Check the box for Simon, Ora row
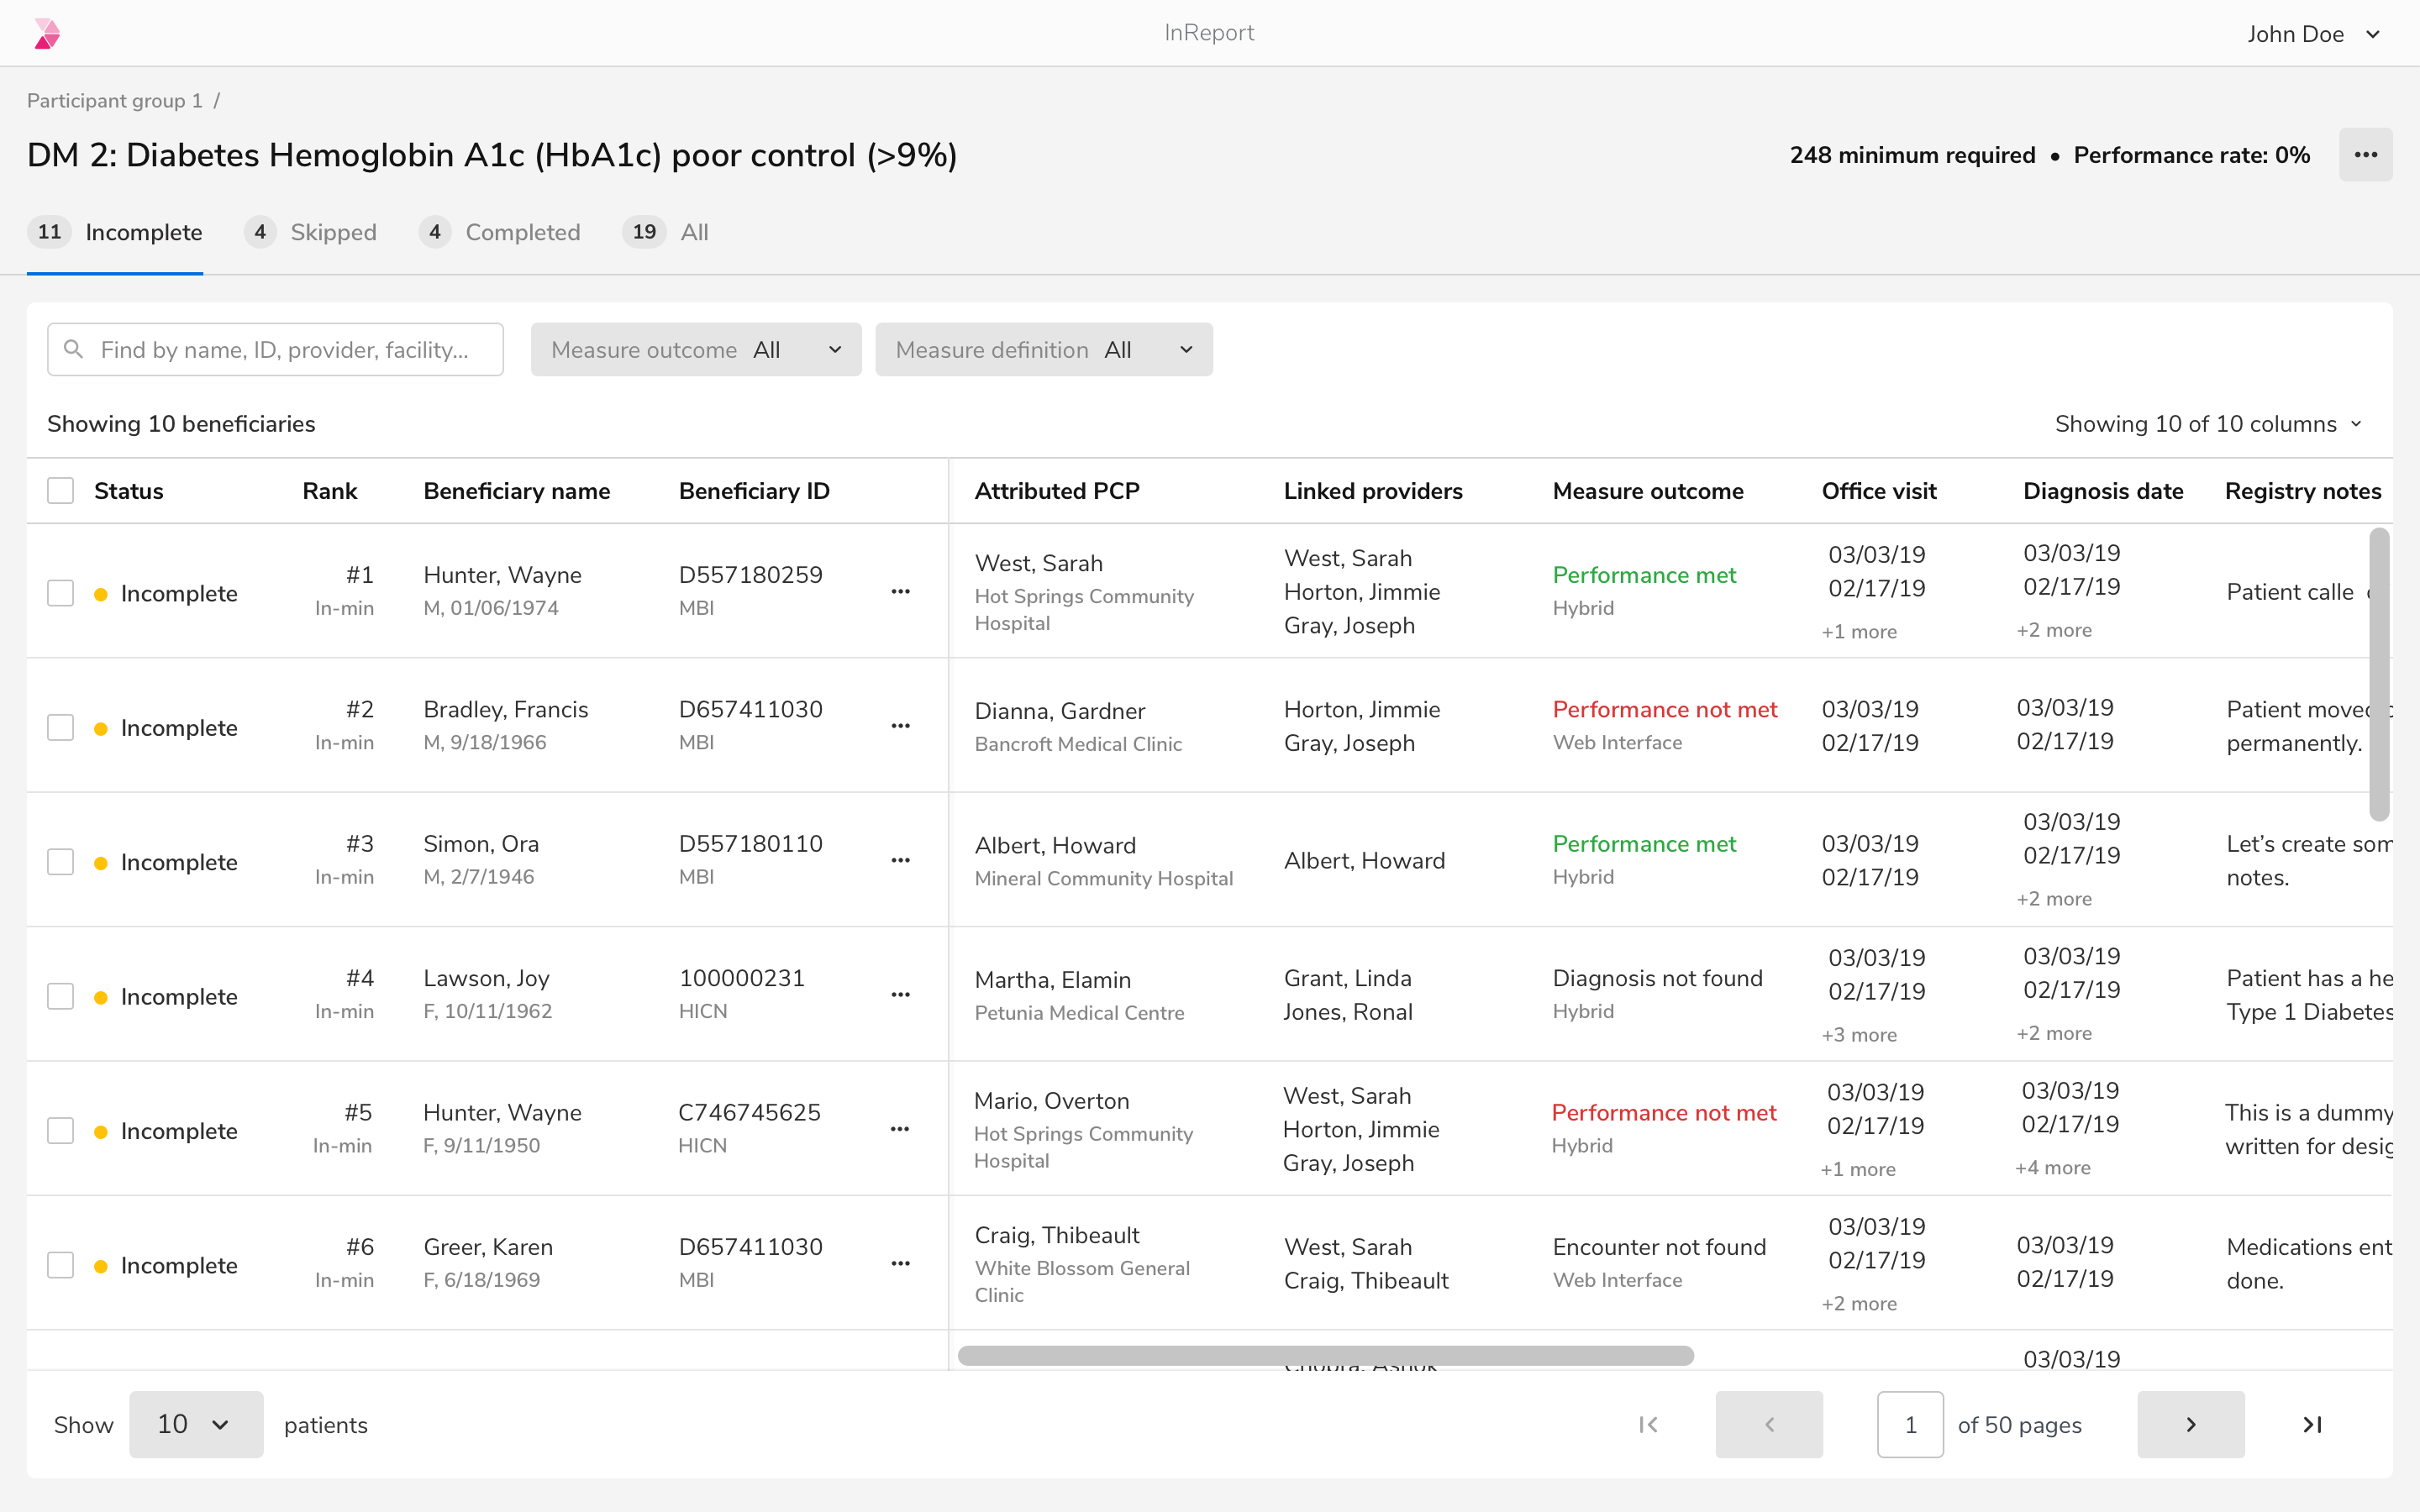The image size is (2420, 1512). pyautogui.click(x=61, y=862)
